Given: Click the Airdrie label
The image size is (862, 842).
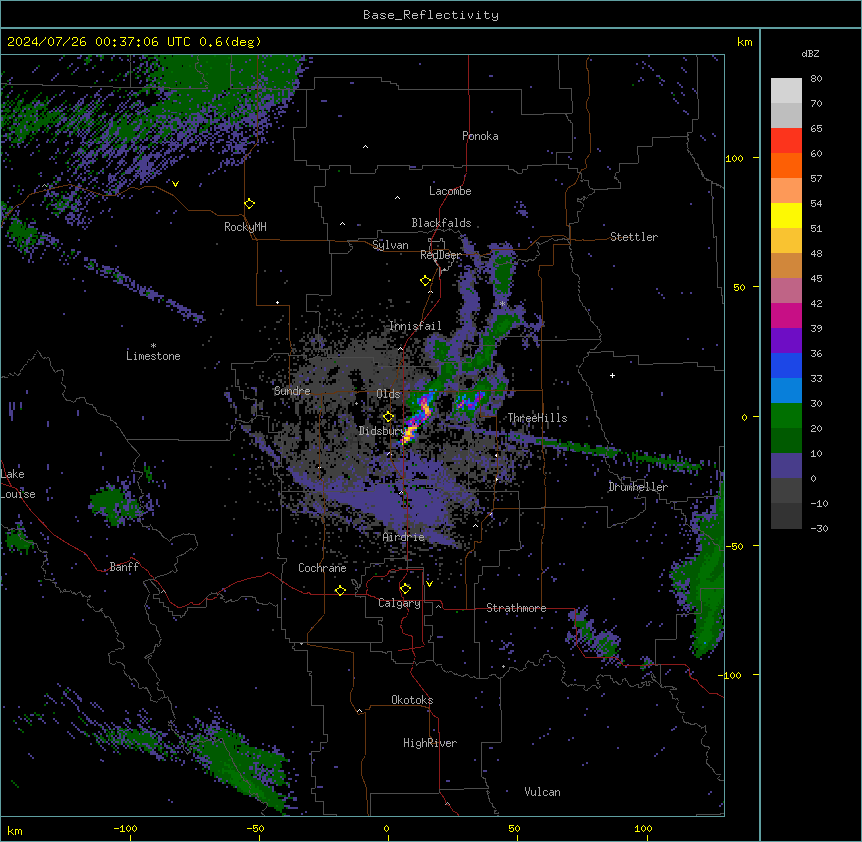Looking at the screenshot, I should pyautogui.click(x=404, y=537).
